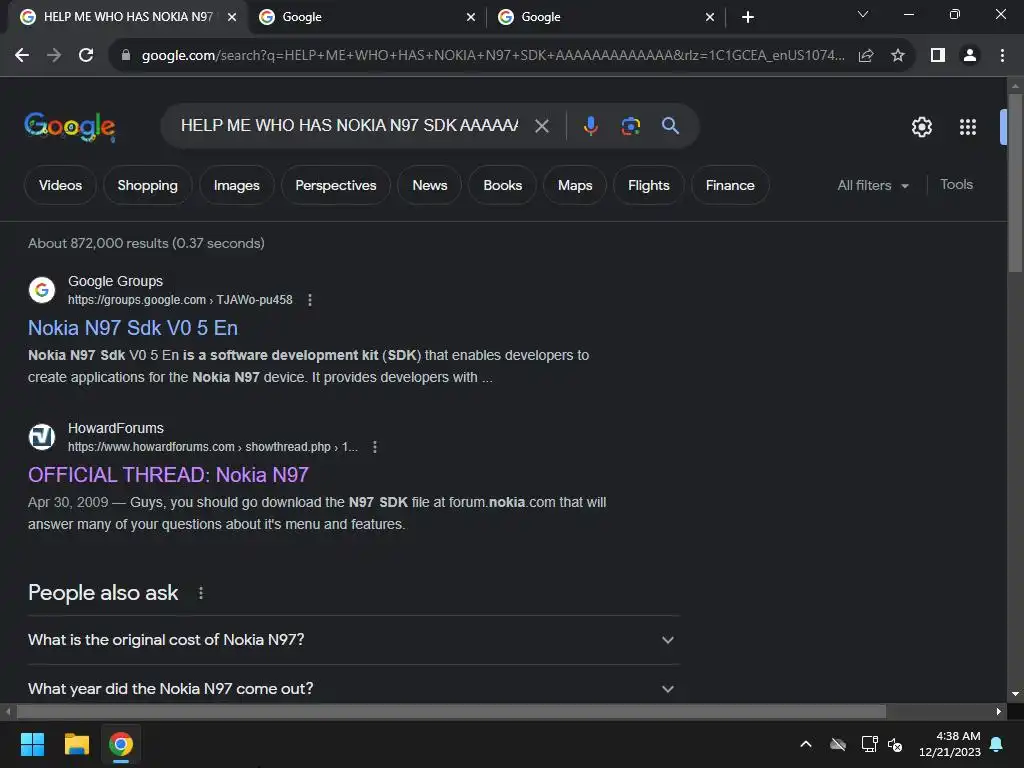
Task: Open more options for Google Groups result
Action: click(x=310, y=300)
